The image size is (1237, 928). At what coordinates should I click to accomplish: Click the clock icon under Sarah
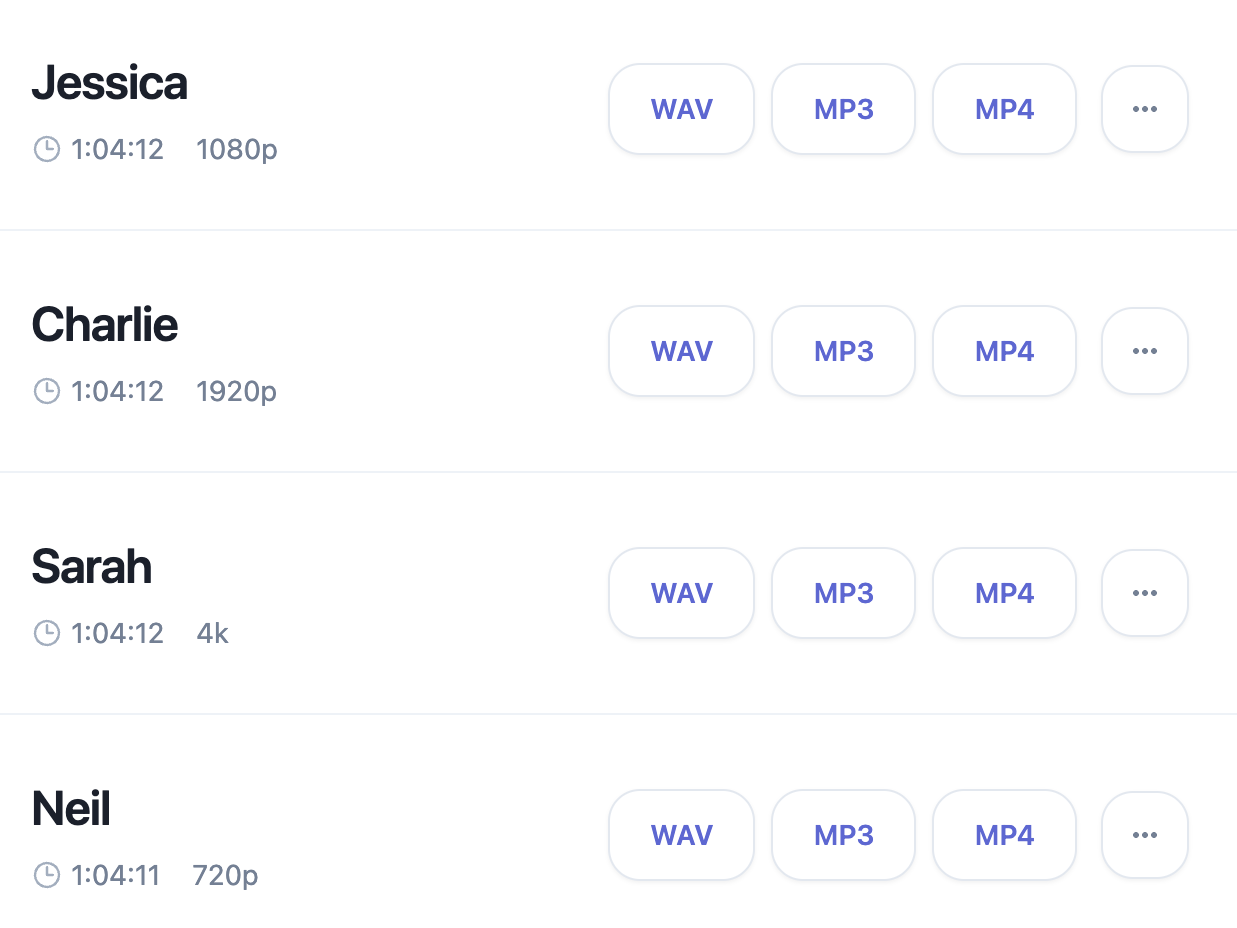(x=47, y=633)
